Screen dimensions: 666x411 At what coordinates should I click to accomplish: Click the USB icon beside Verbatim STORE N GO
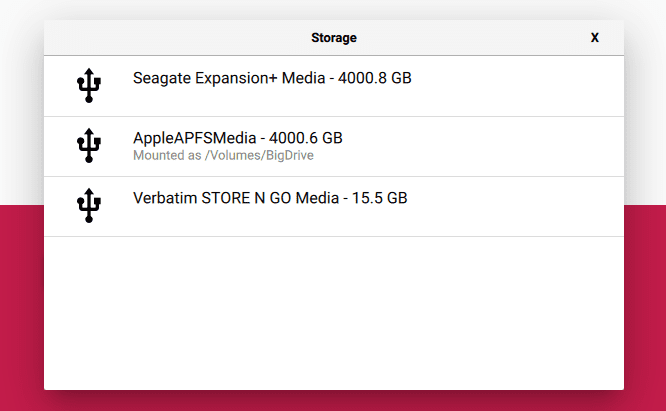(89, 205)
